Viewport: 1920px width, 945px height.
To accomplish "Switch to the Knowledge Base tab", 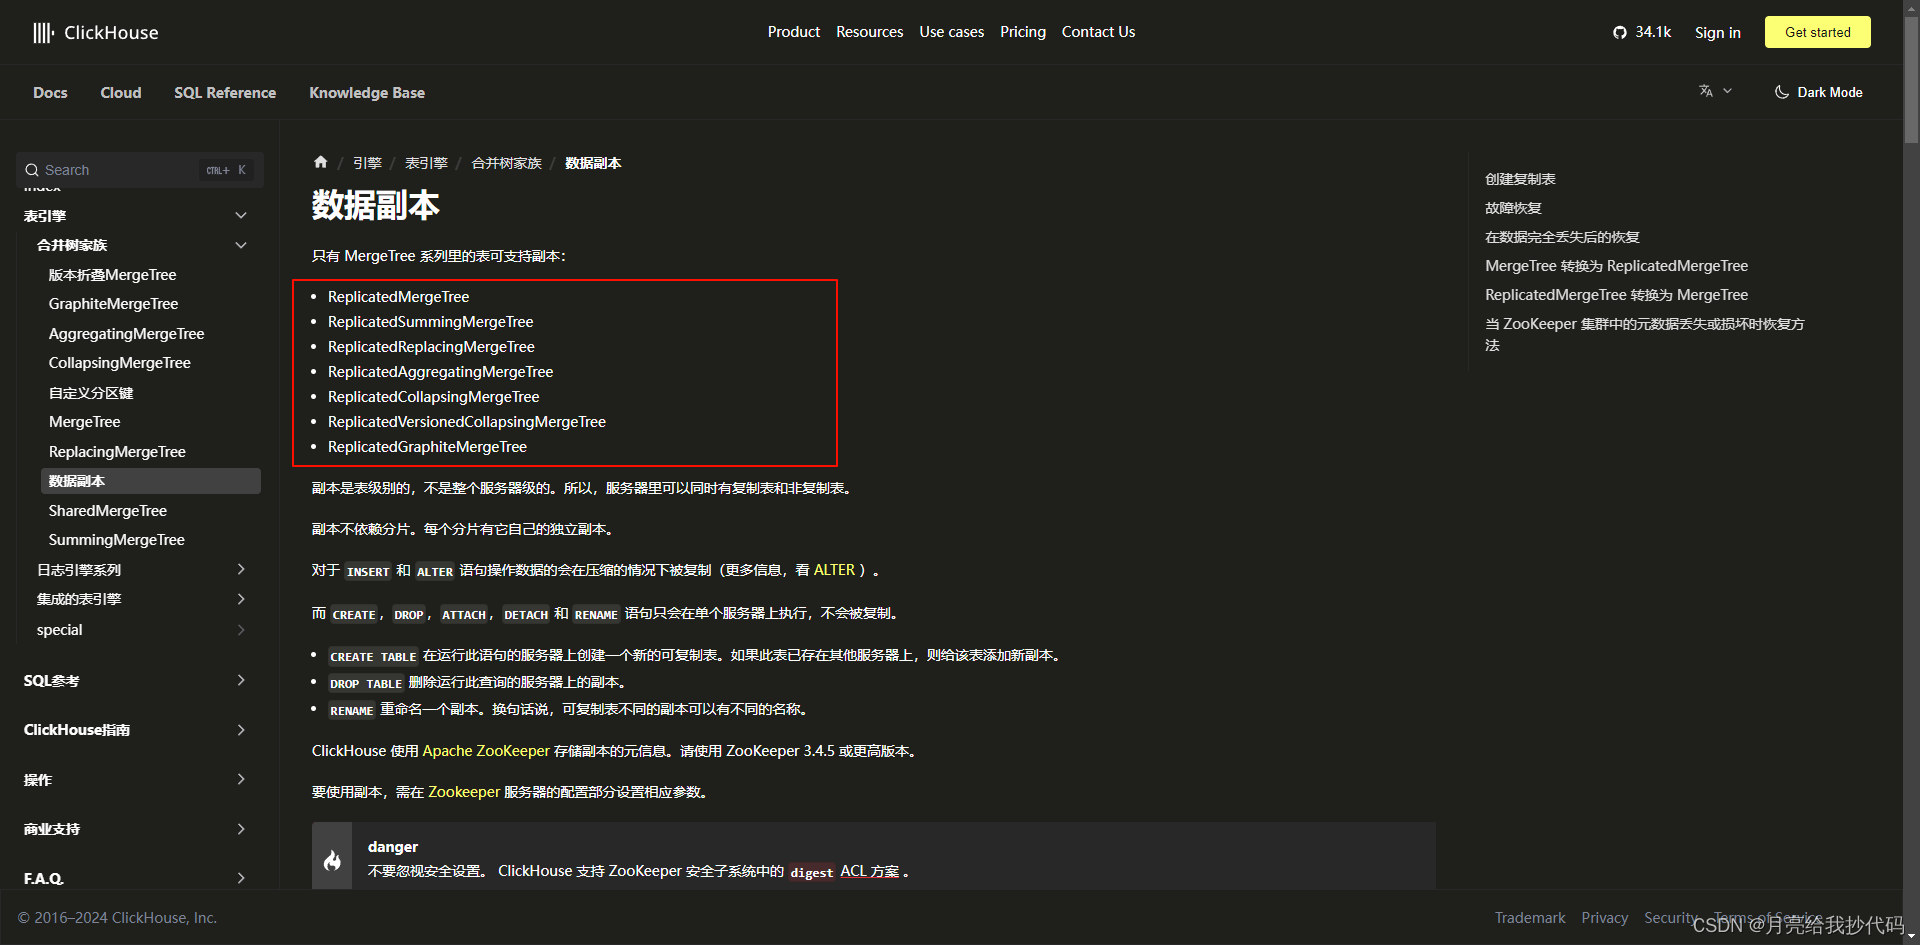I will point(367,92).
